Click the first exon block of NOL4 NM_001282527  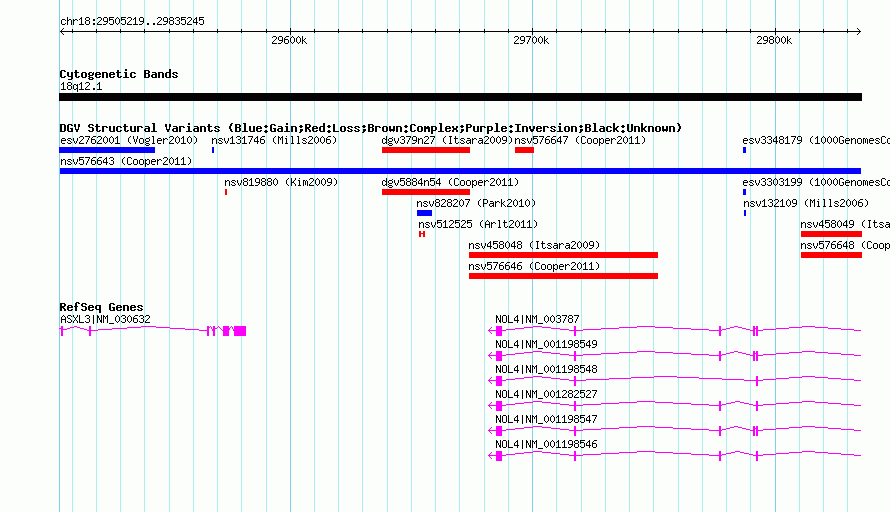pos(499,406)
